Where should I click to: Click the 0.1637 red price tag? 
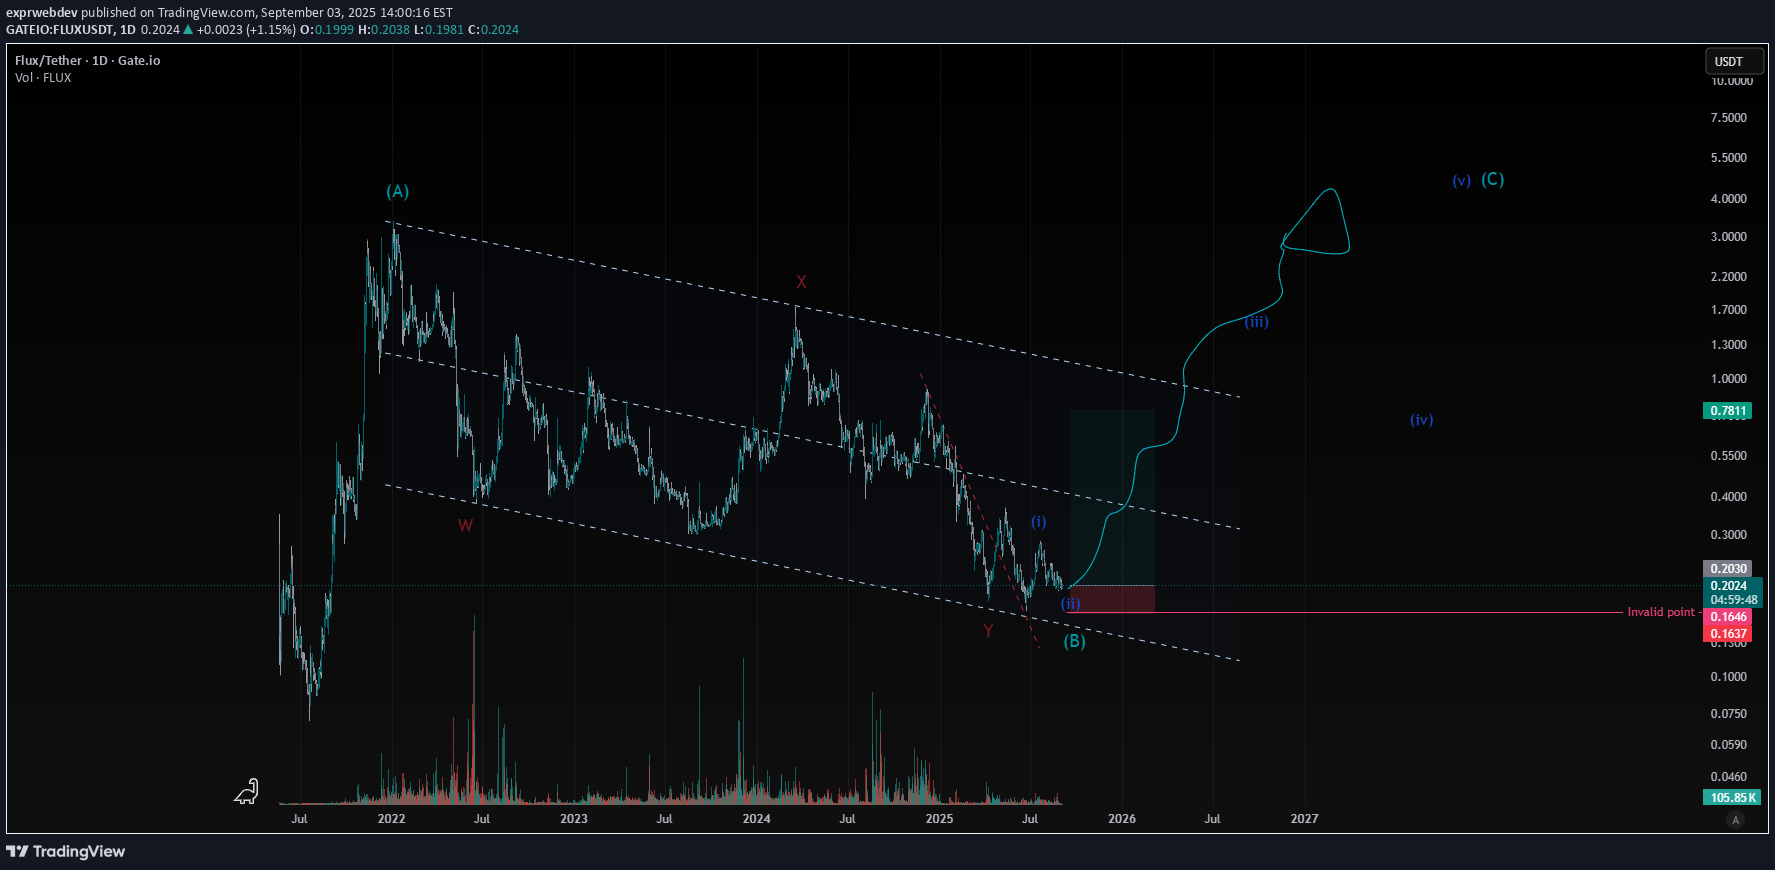click(1728, 634)
